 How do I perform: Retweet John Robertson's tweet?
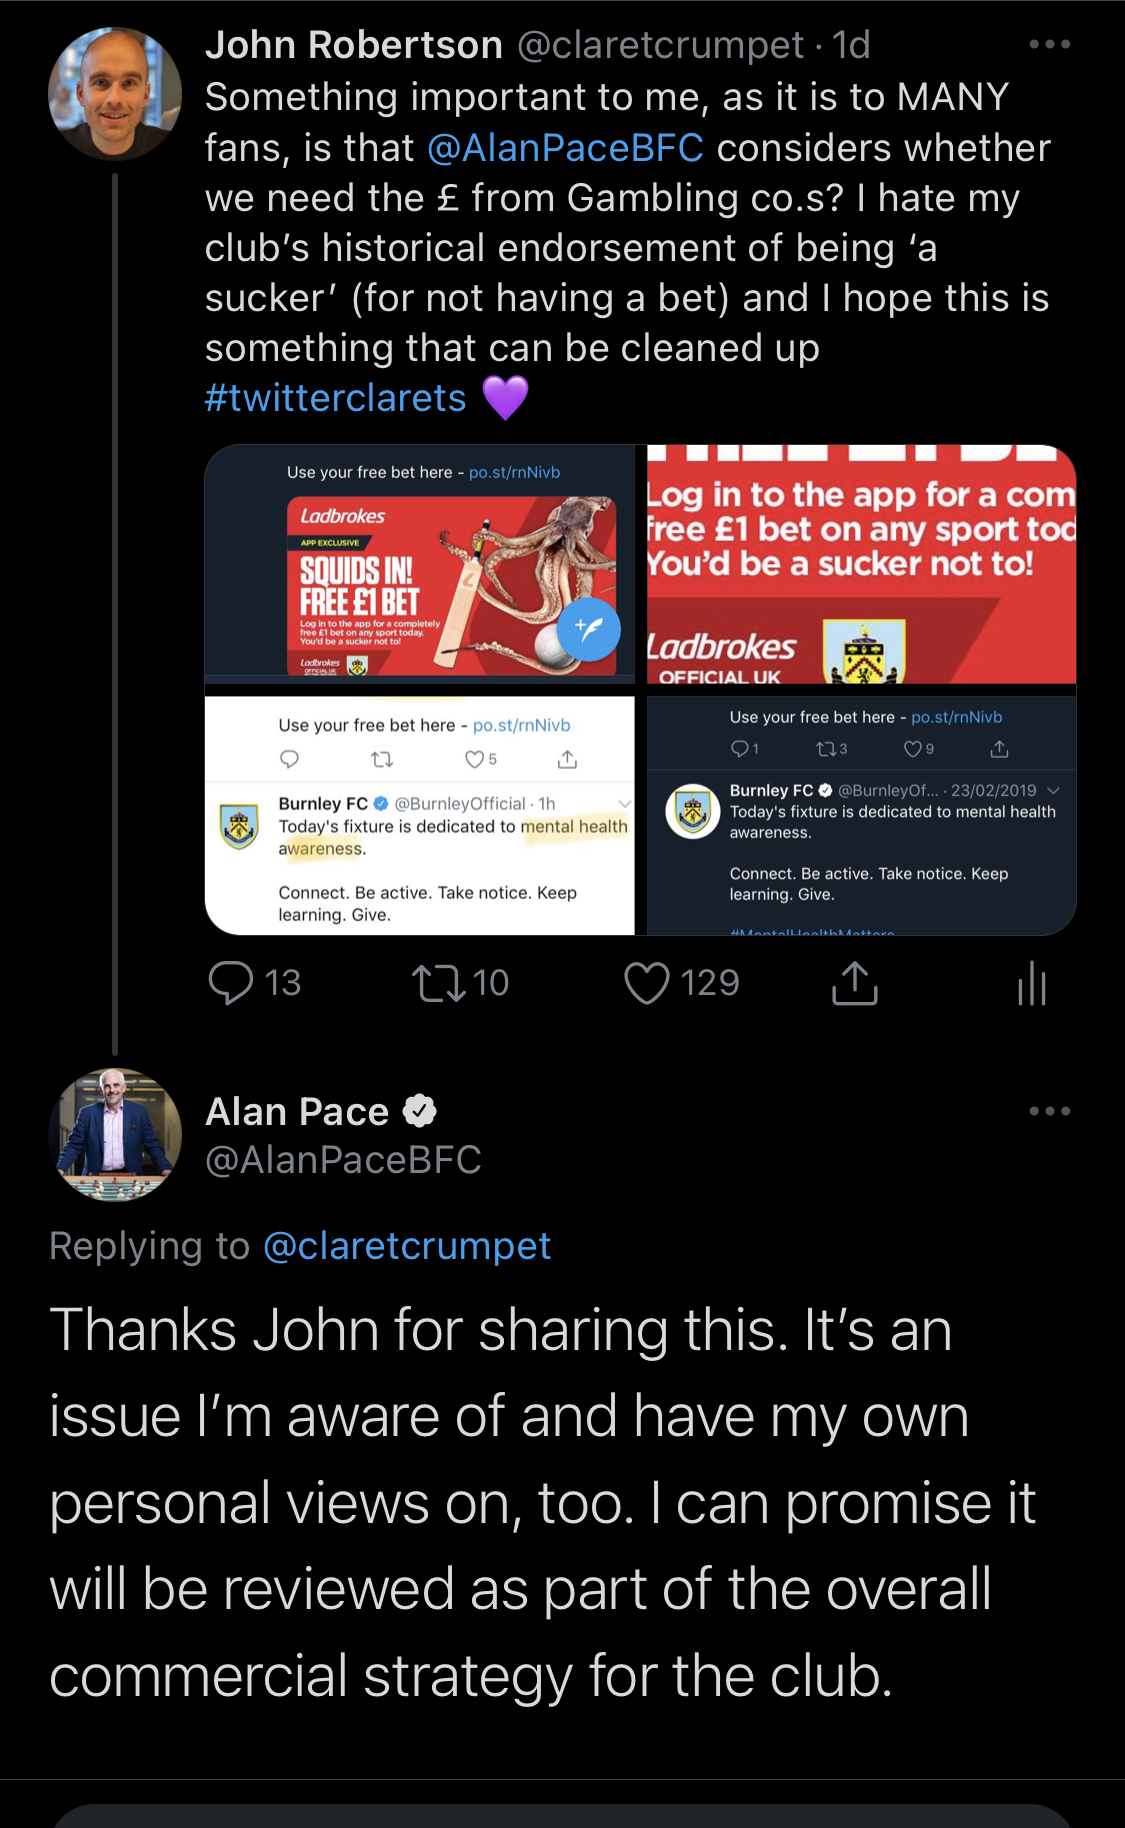[x=440, y=982]
